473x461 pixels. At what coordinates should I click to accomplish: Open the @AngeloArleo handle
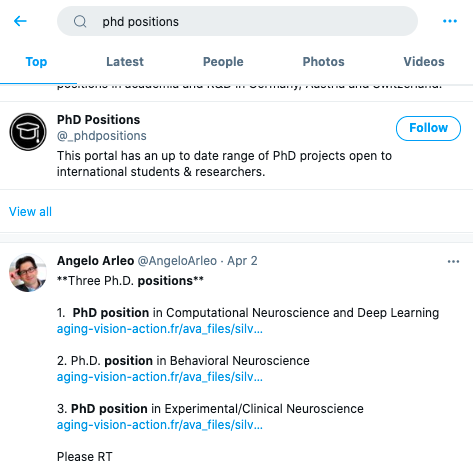[177, 261]
